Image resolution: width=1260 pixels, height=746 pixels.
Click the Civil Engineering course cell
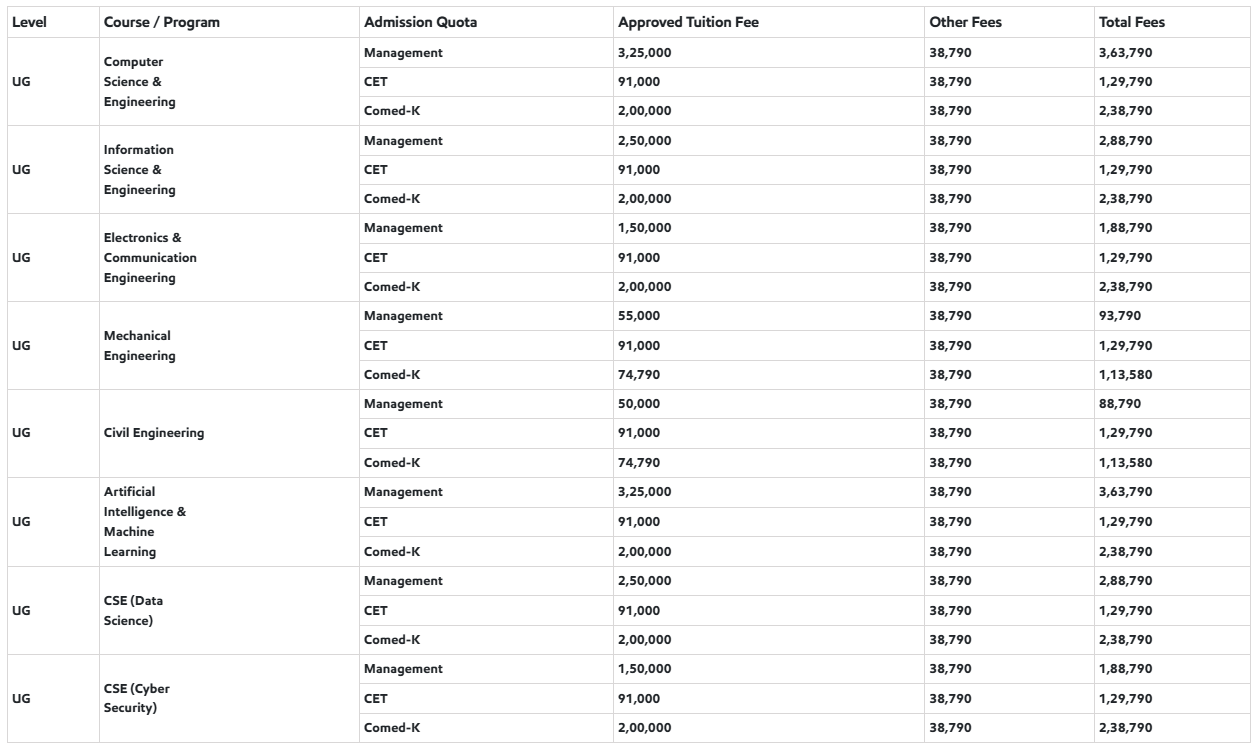[154, 433]
